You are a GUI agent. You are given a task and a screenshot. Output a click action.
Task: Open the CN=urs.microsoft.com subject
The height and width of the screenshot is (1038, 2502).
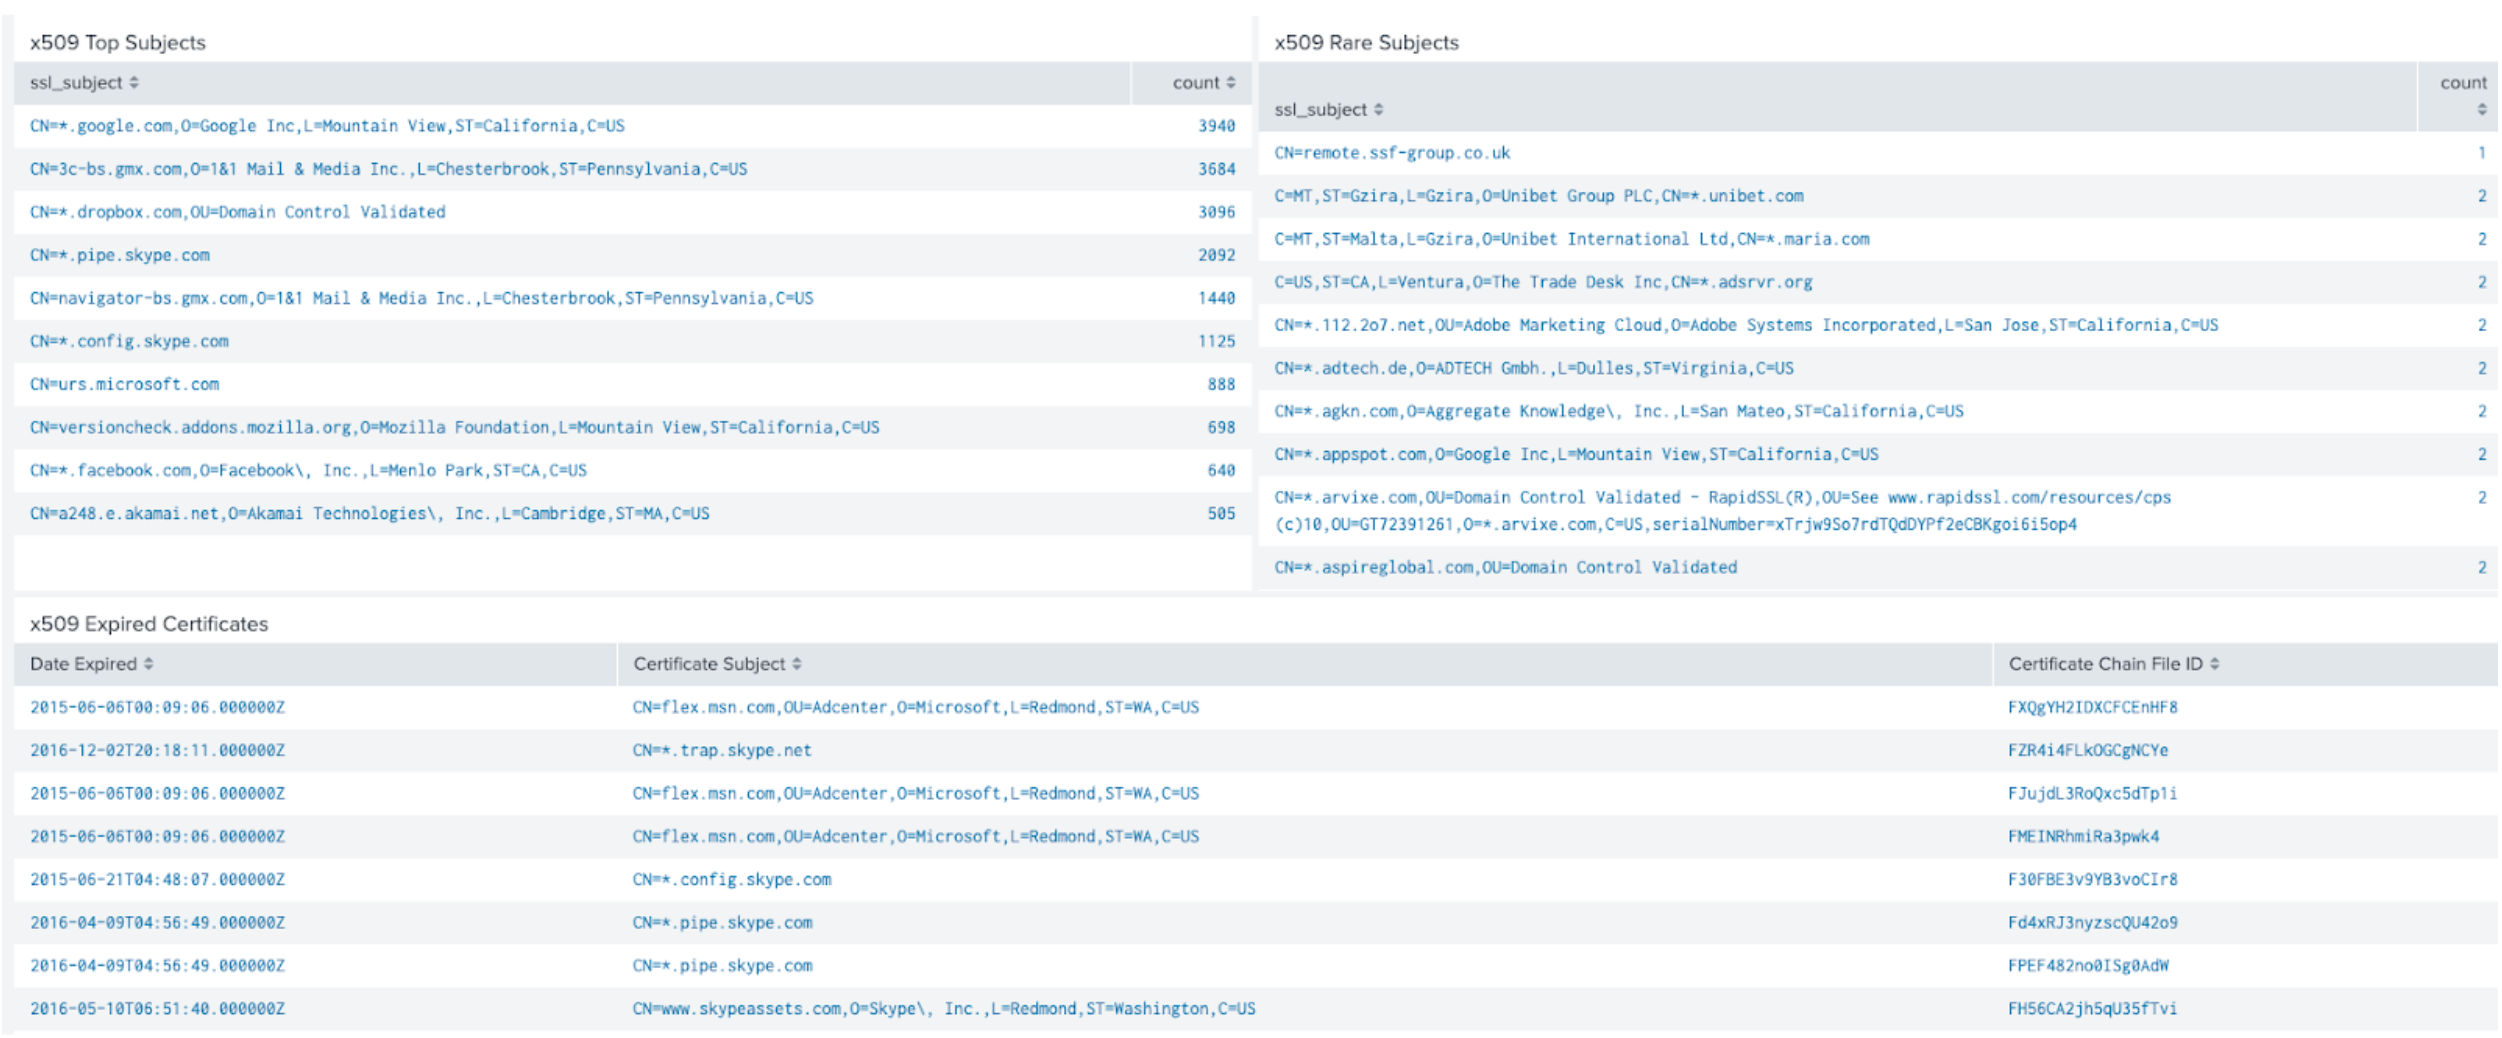pos(124,384)
